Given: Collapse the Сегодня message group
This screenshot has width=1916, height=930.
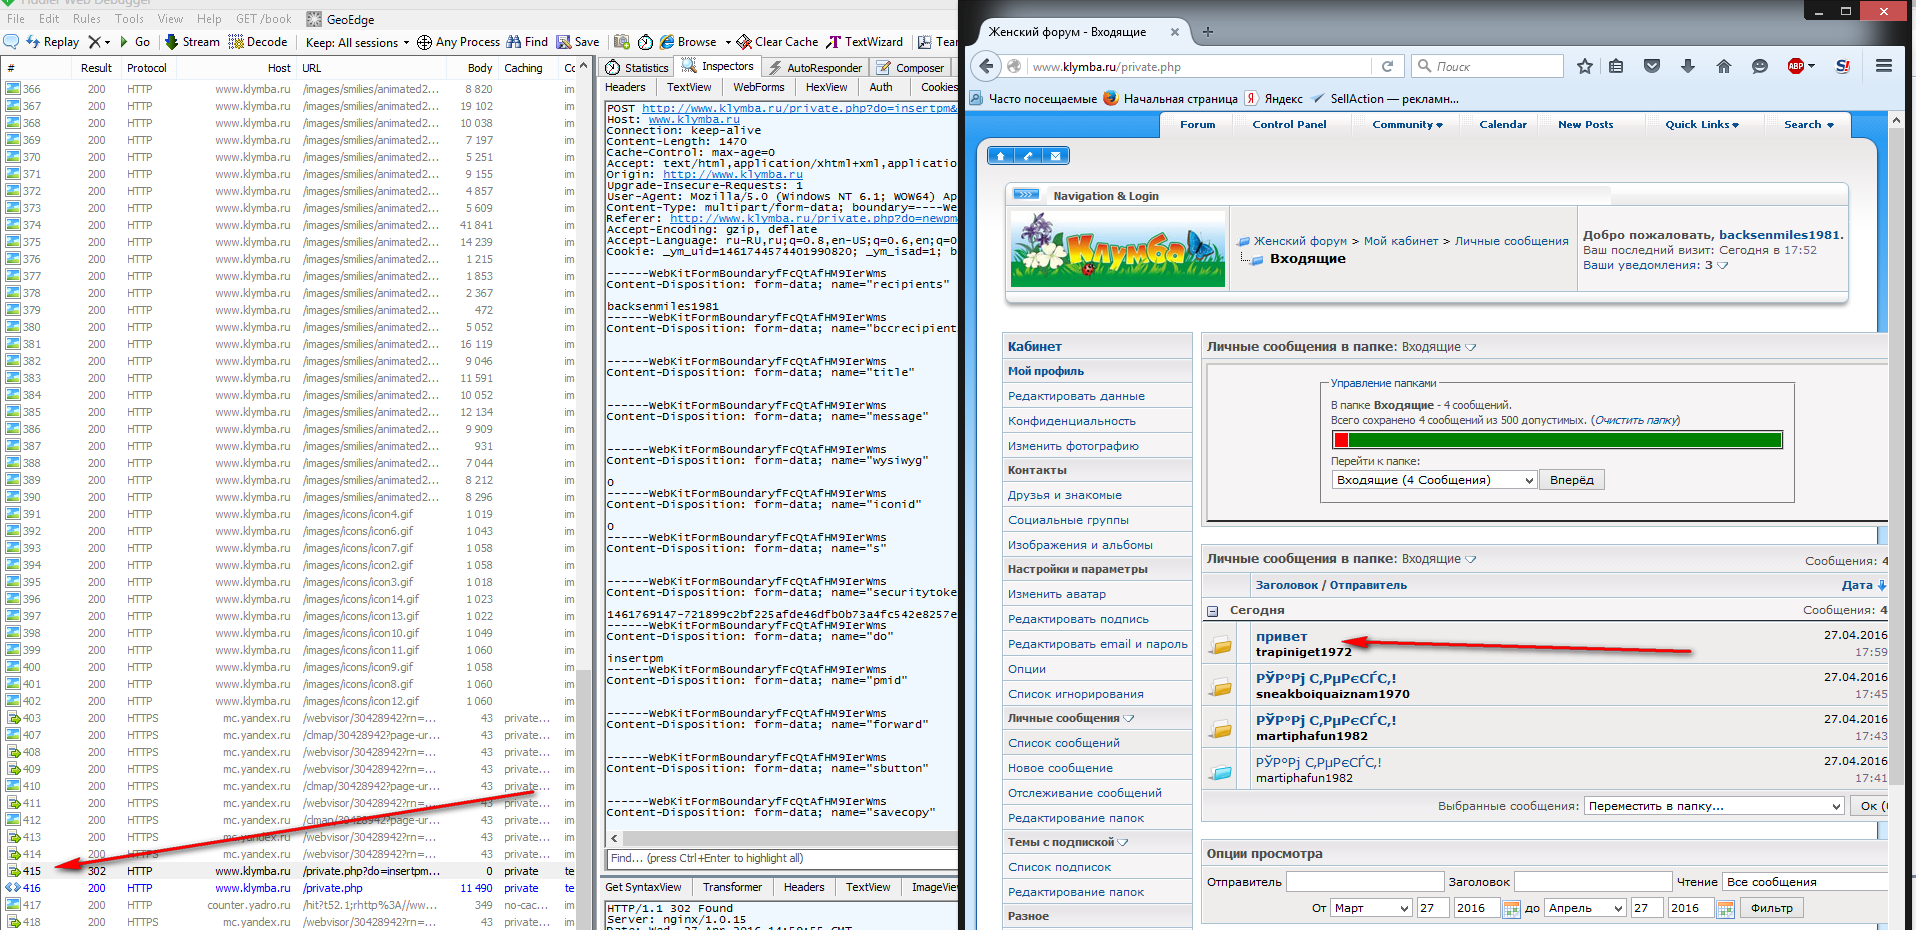Looking at the screenshot, I should [x=1212, y=611].
